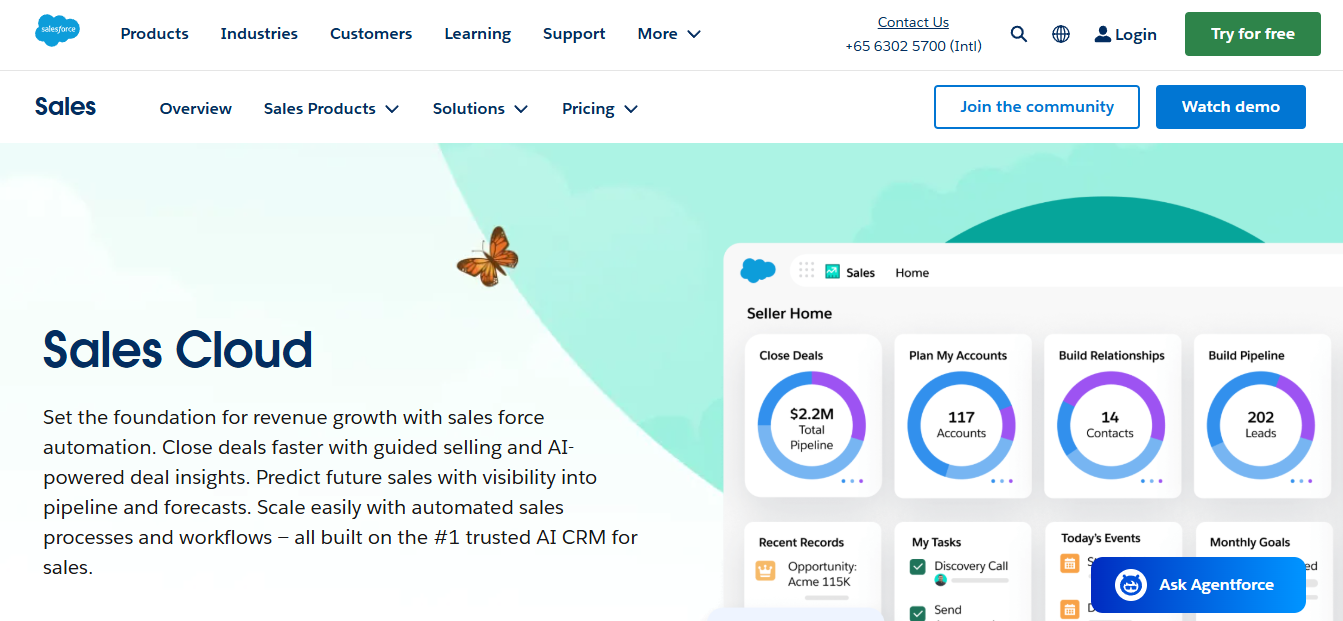This screenshot has height=621, width=1343.
Task: Click the Sales app name in the dashboard bar
Action: [x=860, y=272]
